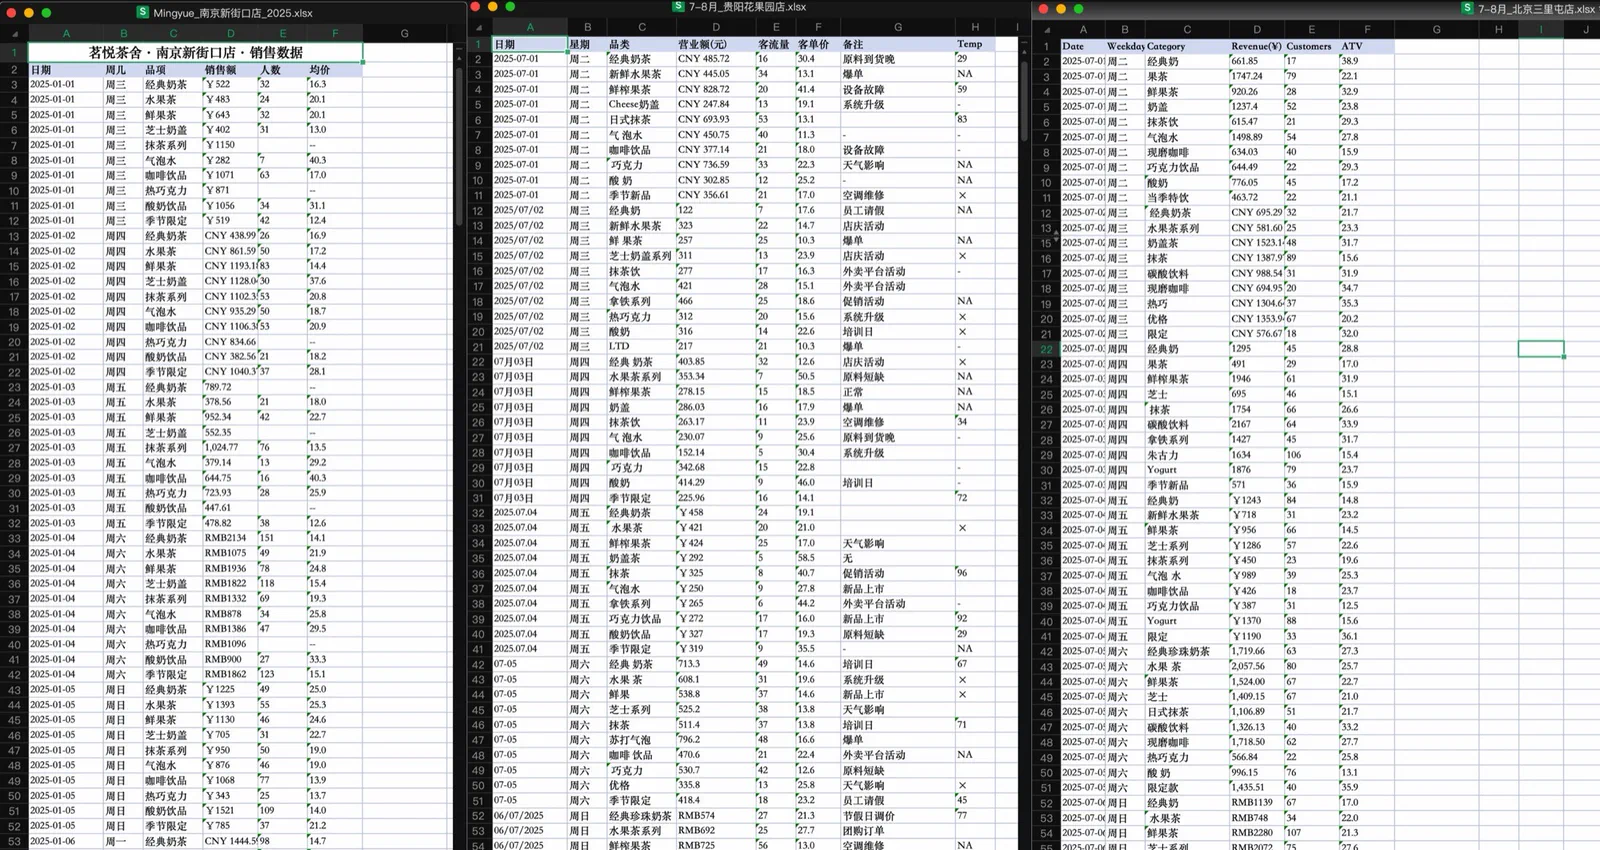Click the 7-8月_北京三里屯店.xlsx window title text
The width and height of the screenshot is (1600, 850).
coord(1537,9)
